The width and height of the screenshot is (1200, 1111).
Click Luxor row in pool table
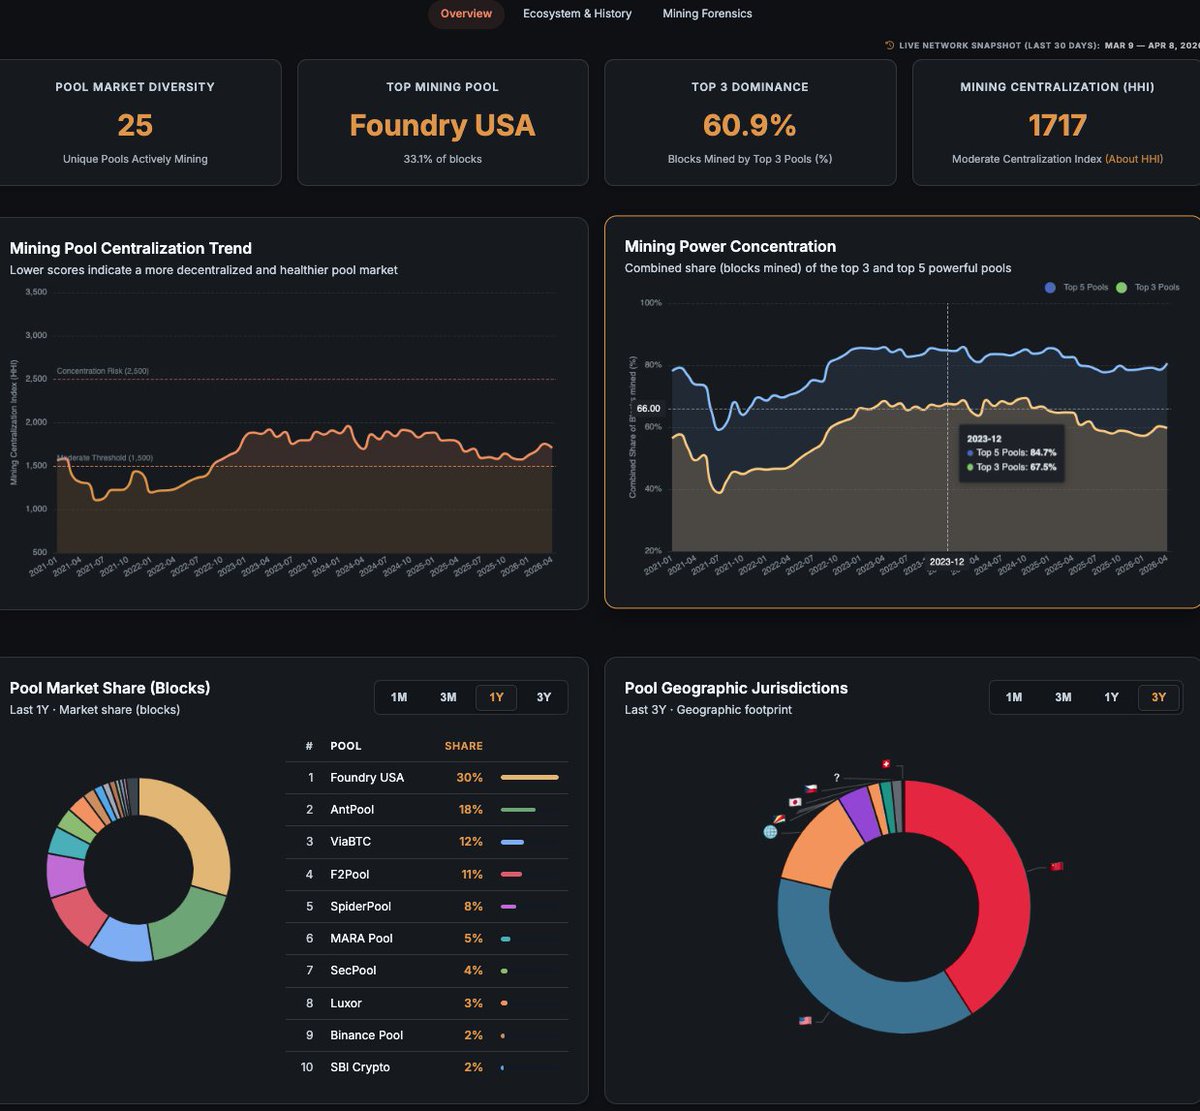coord(427,1003)
